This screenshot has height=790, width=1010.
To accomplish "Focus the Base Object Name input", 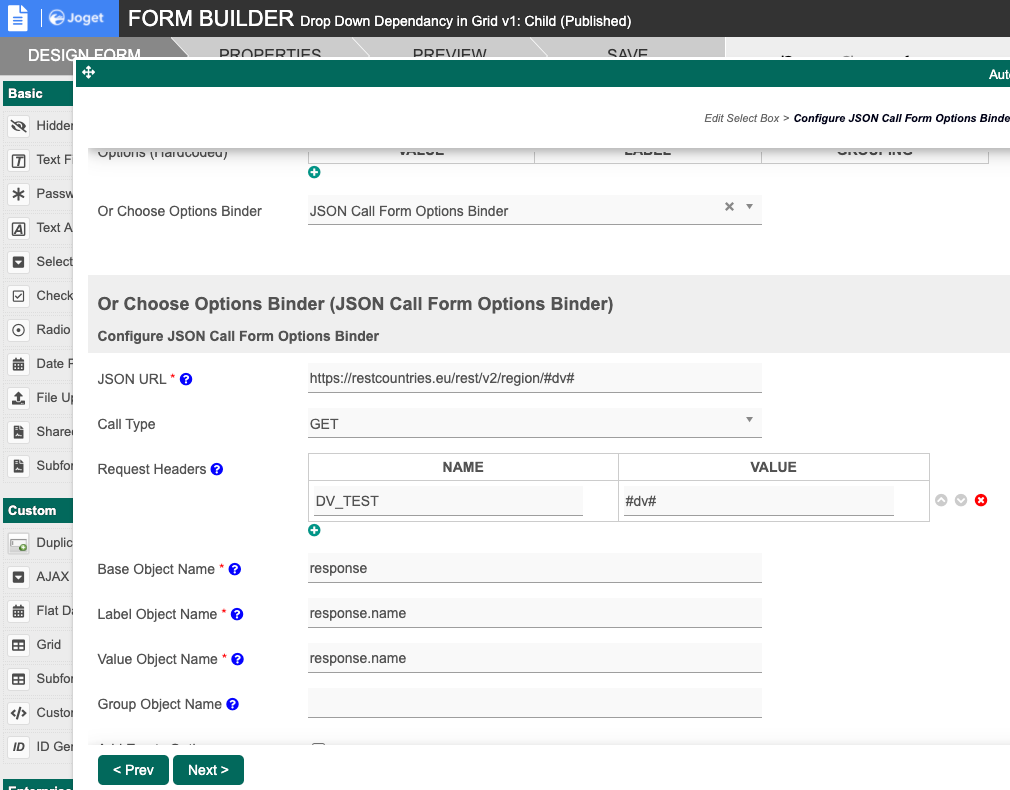I will pyautogui.click(x=535, y=569).
